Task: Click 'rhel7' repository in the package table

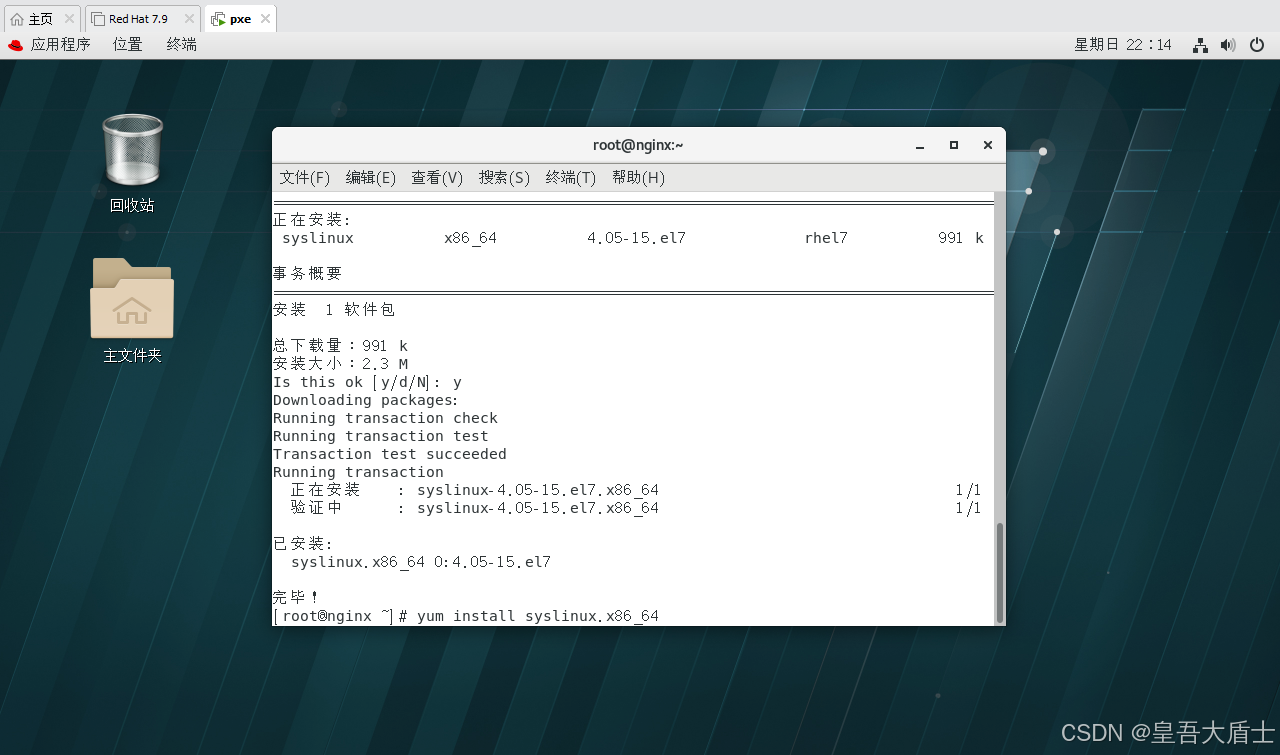Action: tap(826, 238)
